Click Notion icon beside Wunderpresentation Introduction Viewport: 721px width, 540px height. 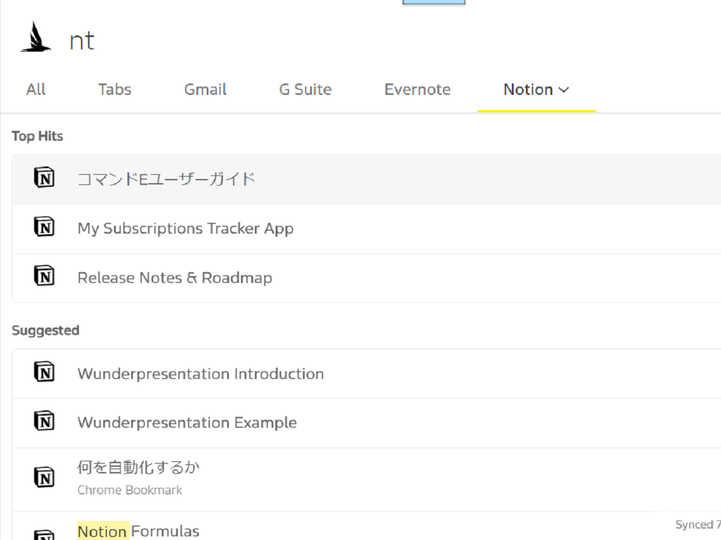click(x=44, y=372)
